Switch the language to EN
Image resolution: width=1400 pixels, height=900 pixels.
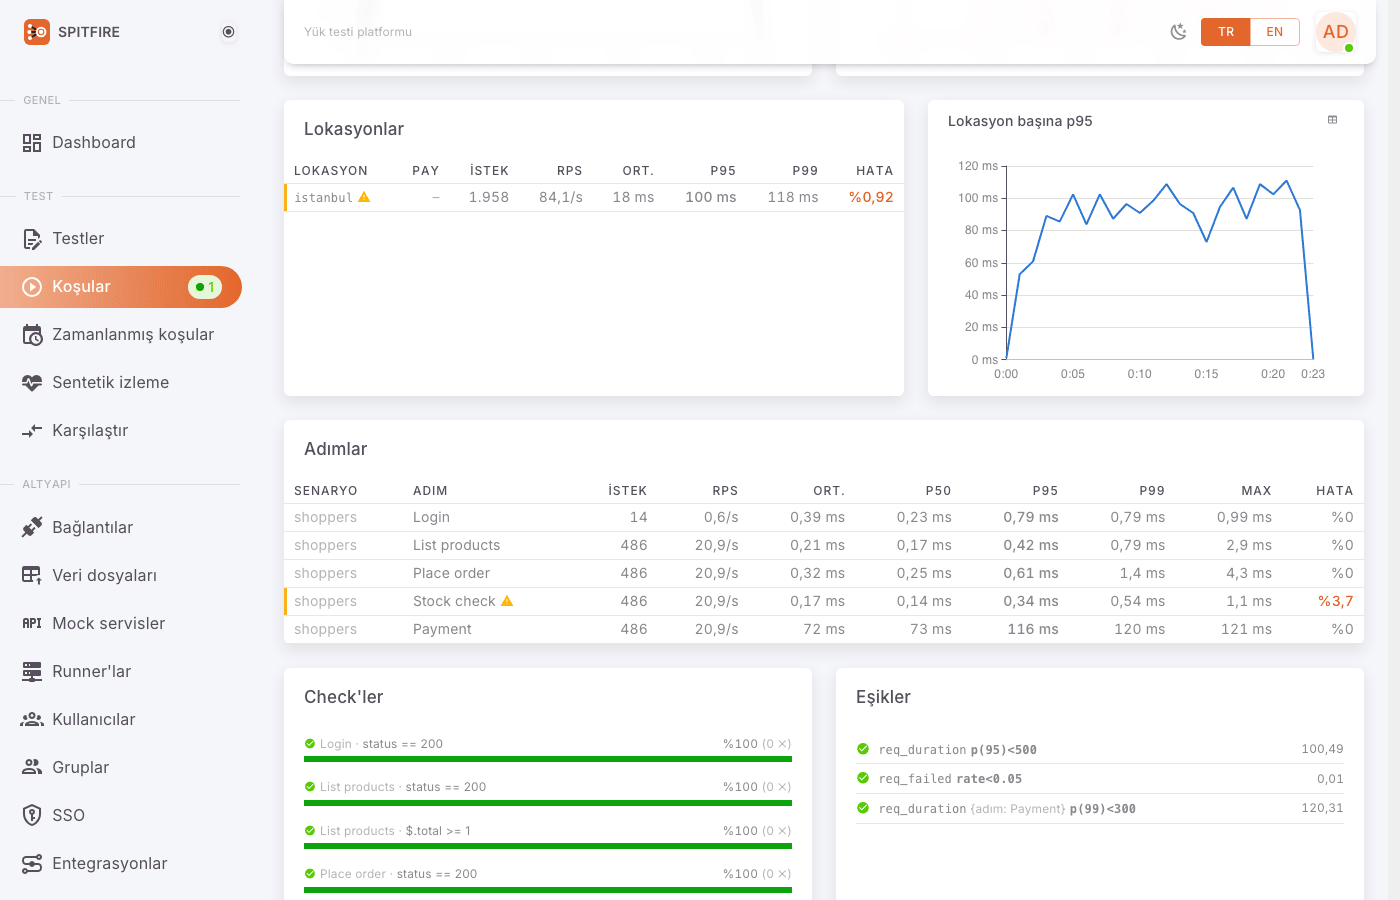[x=1274, y=32]
